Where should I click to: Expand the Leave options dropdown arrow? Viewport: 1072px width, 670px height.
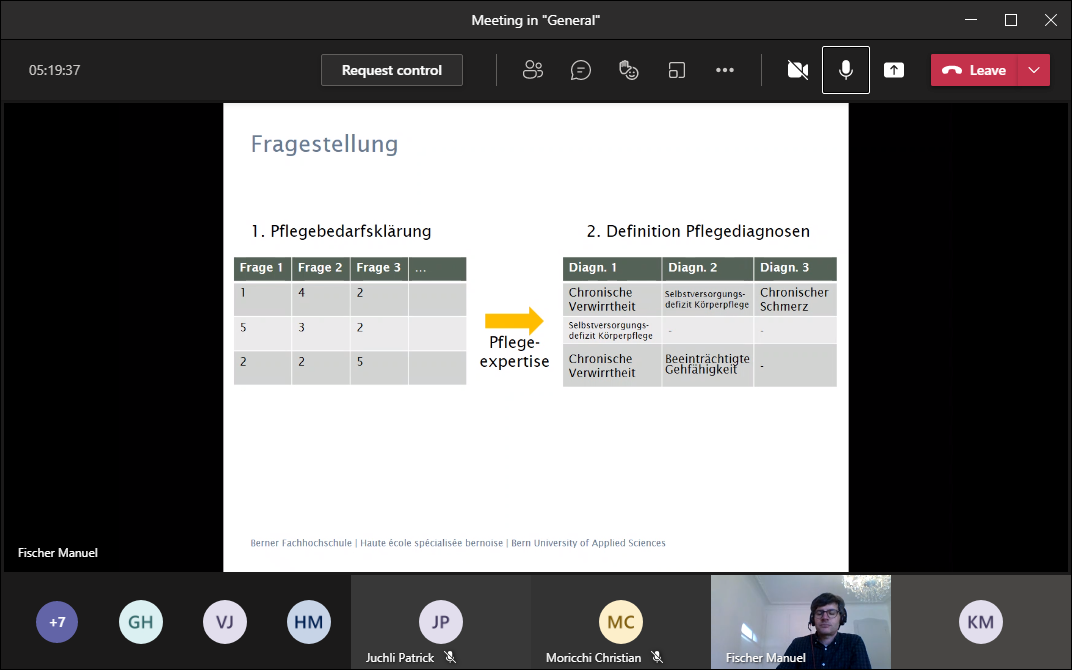click(x=1034, y=70)
